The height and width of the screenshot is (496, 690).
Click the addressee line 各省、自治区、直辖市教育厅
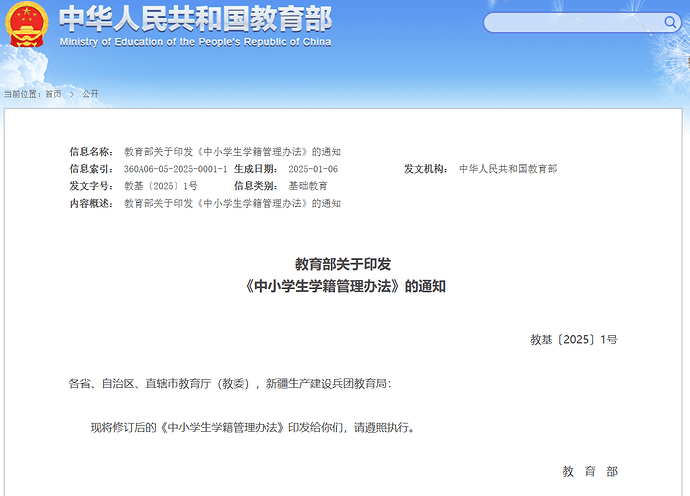[230, 384]
